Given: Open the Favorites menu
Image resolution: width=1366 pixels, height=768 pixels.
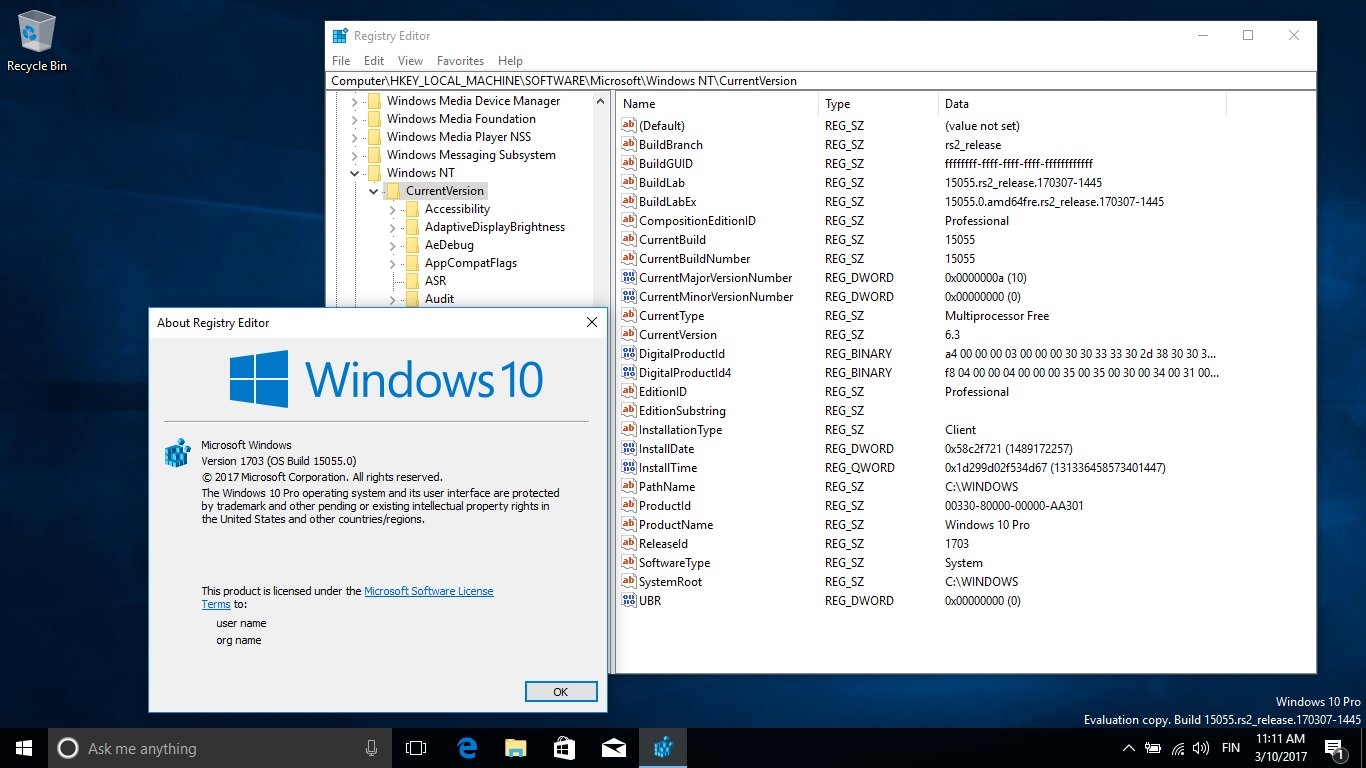Looking at the screenshot, I should click(460, 61).
